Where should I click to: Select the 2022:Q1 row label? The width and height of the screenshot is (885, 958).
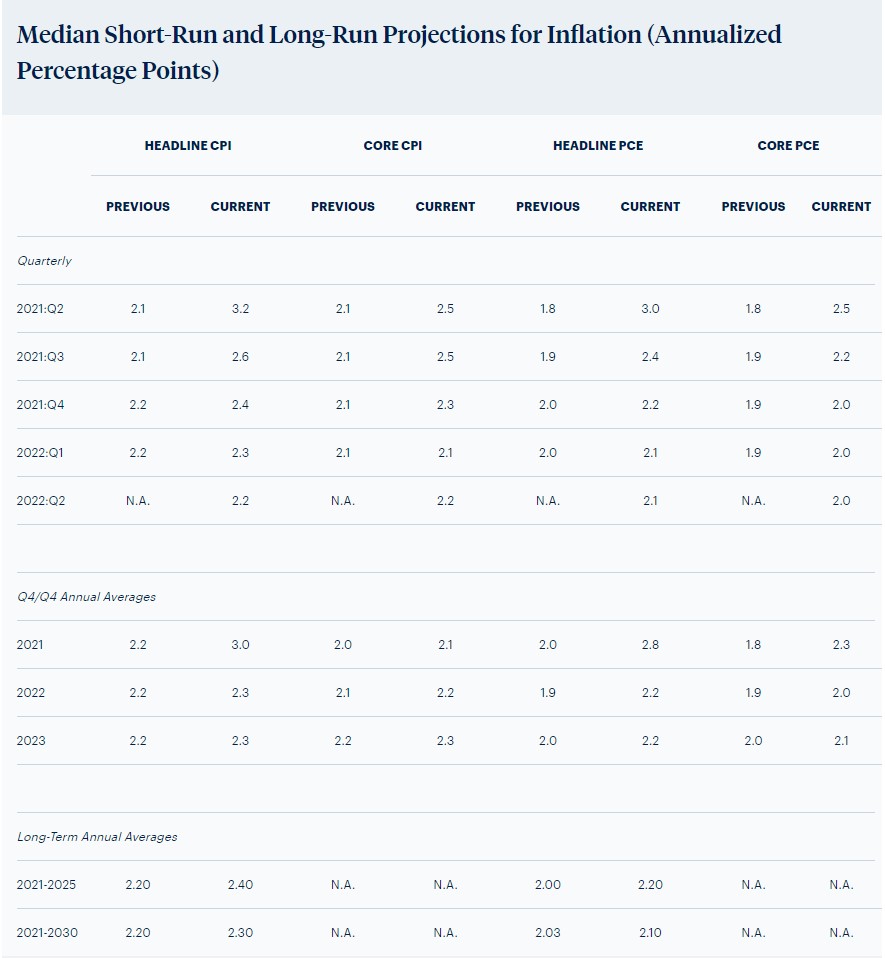40,453
